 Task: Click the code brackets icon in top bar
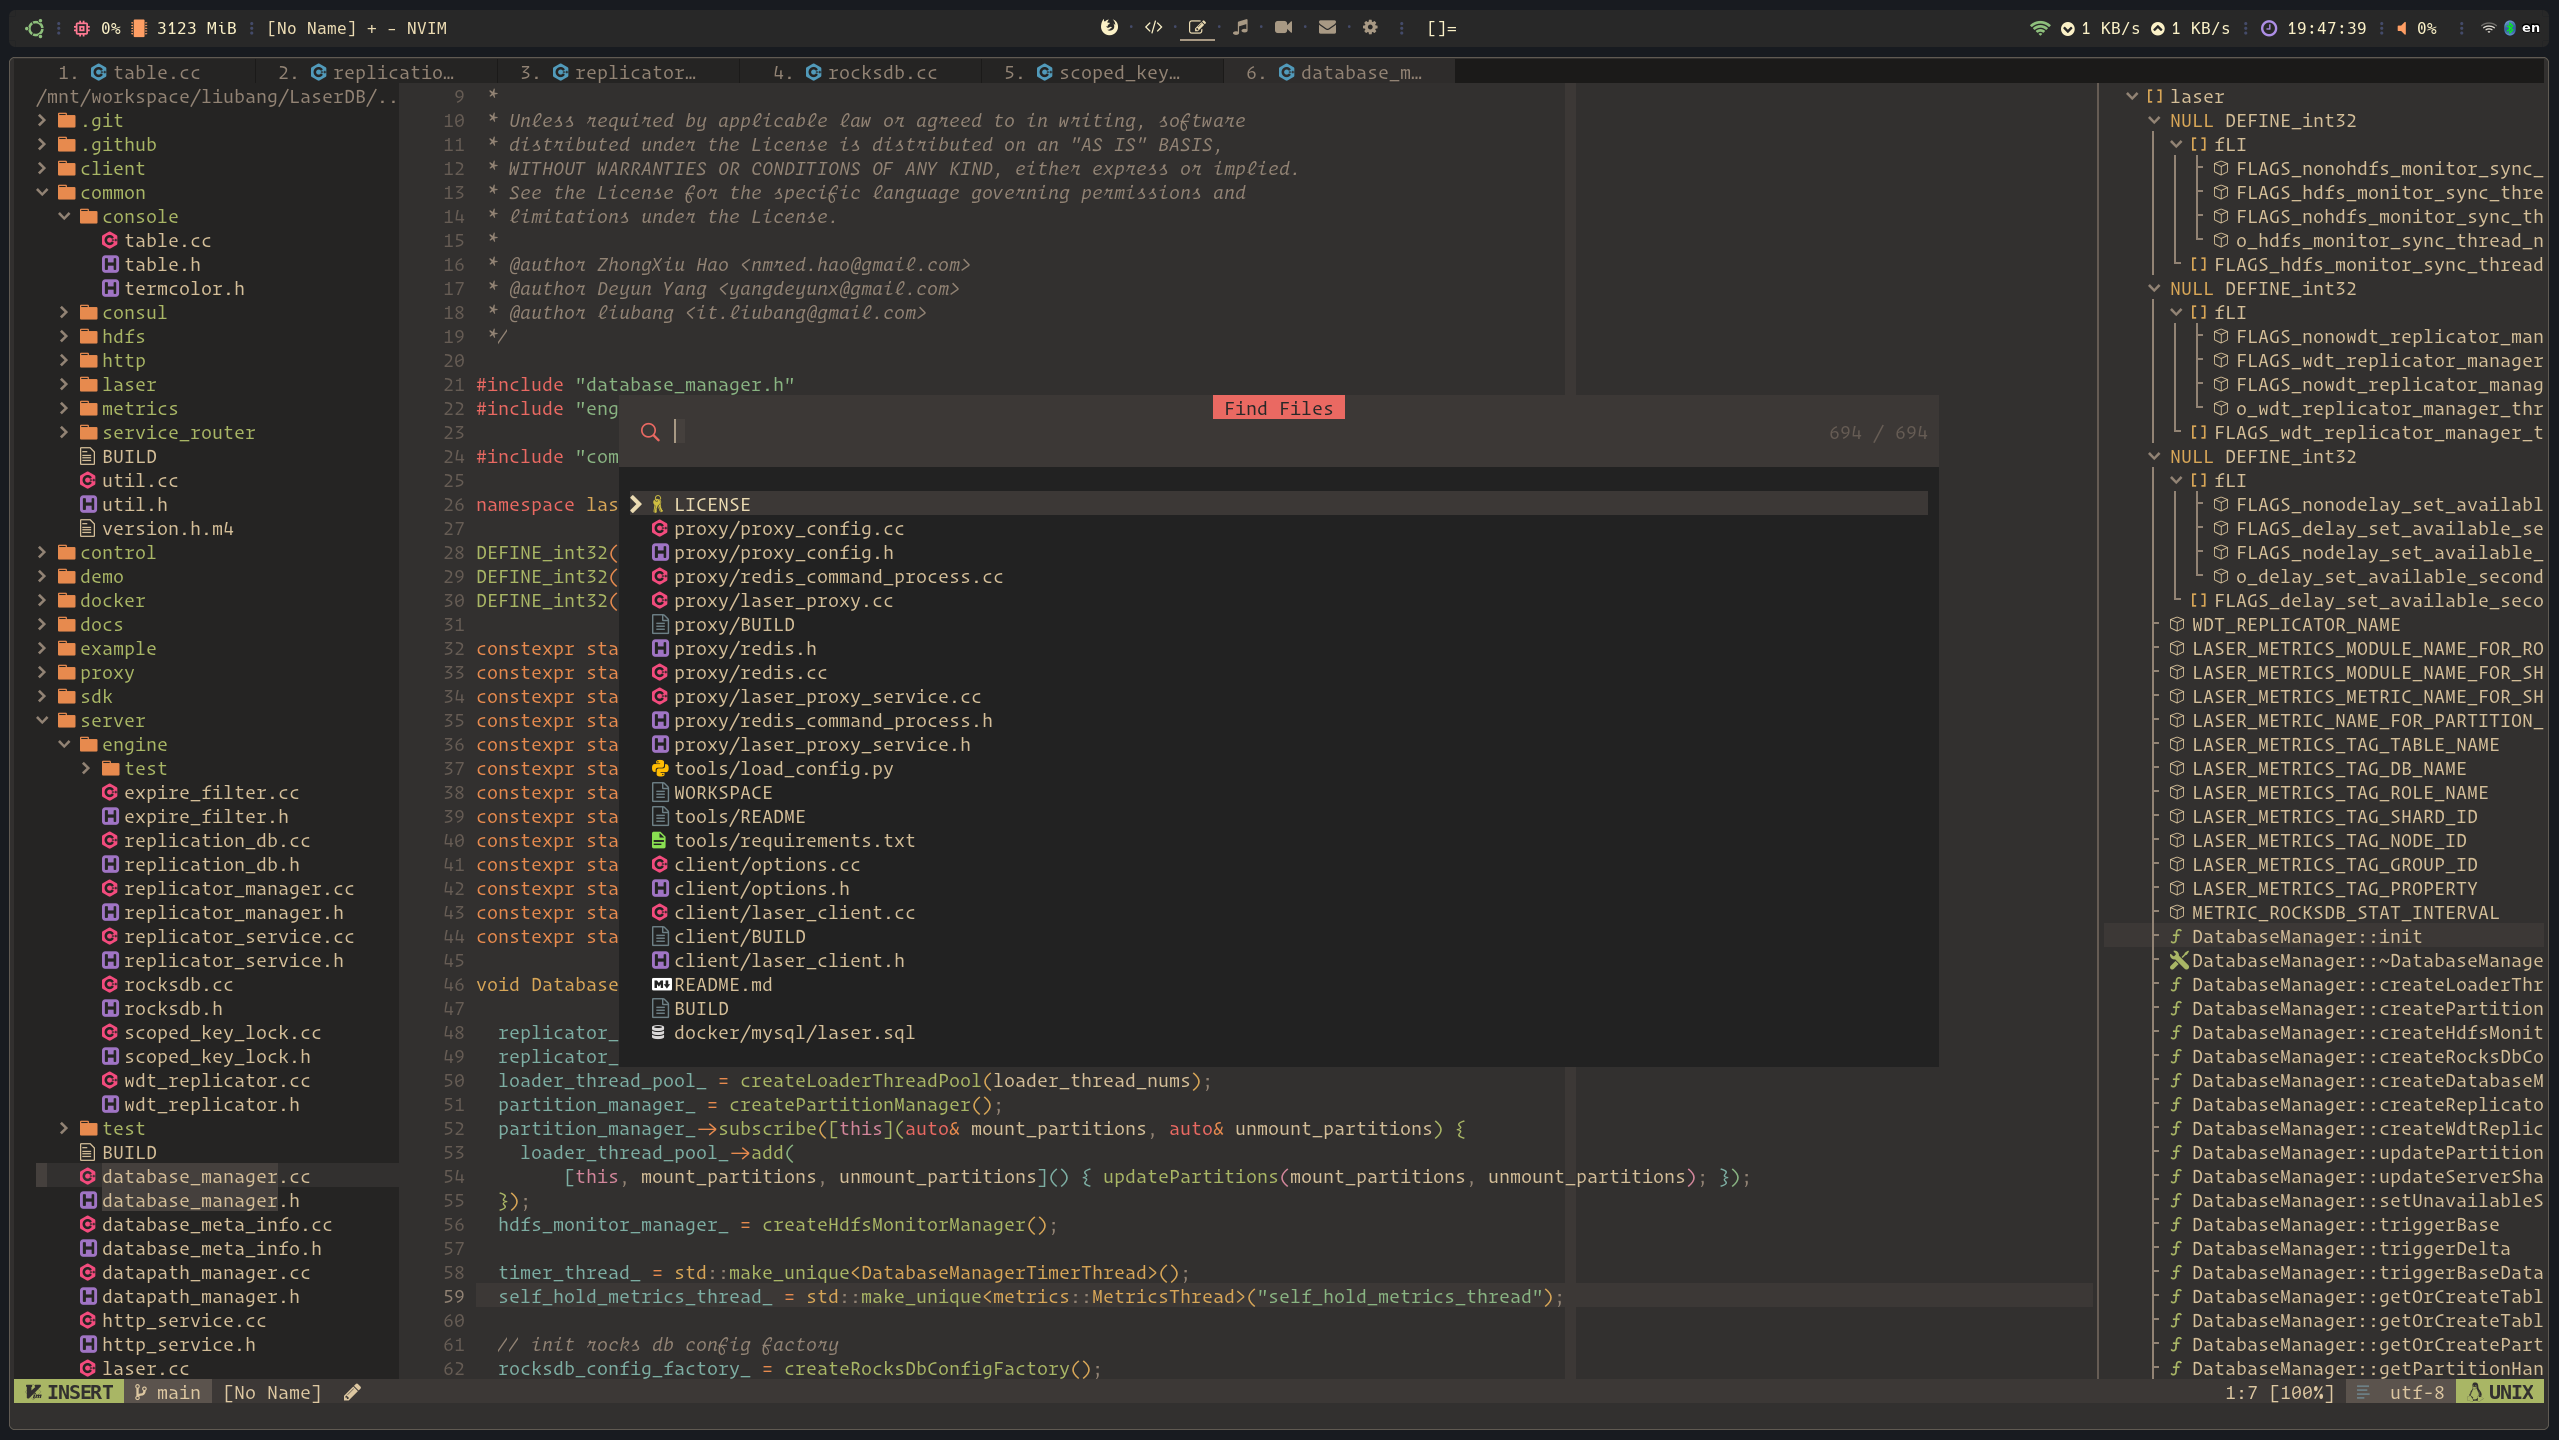pyautogui.click(x=1153, y=28)
